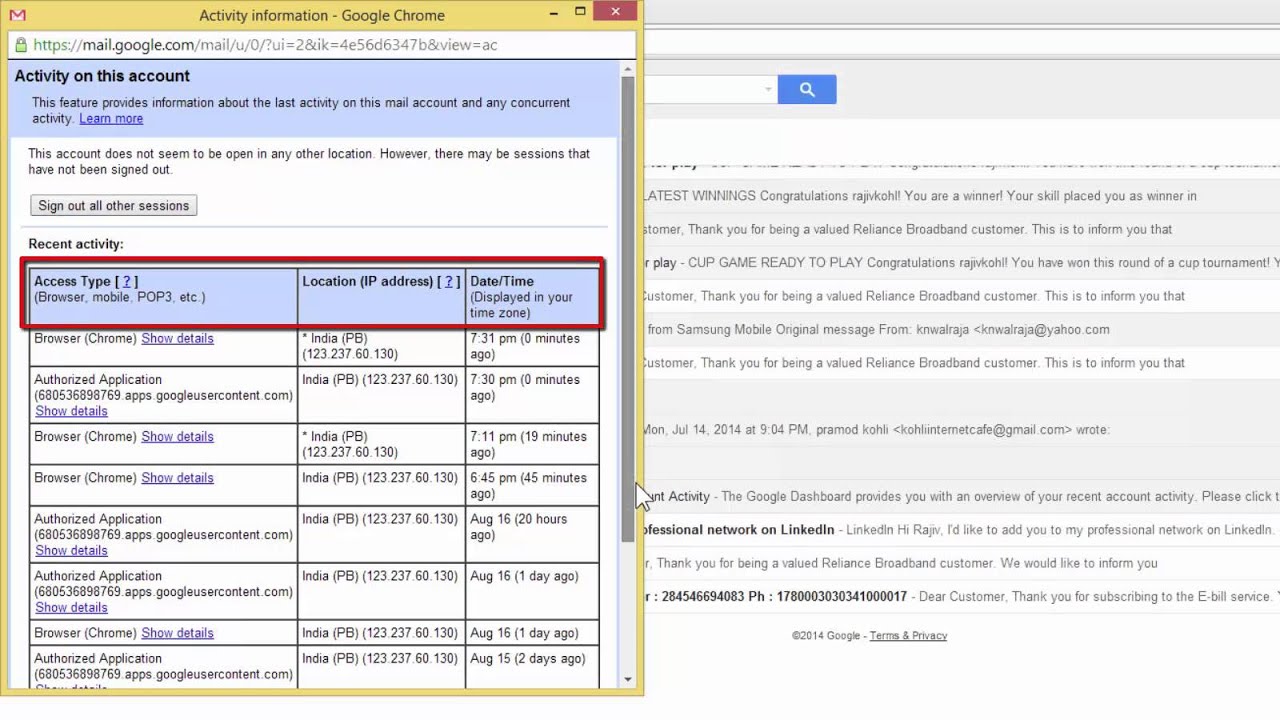Select the '7:31 pm (0 minutes ago)' cell
The height and width of the screenshot is (720, 1280).
click(x=532, y=346)
